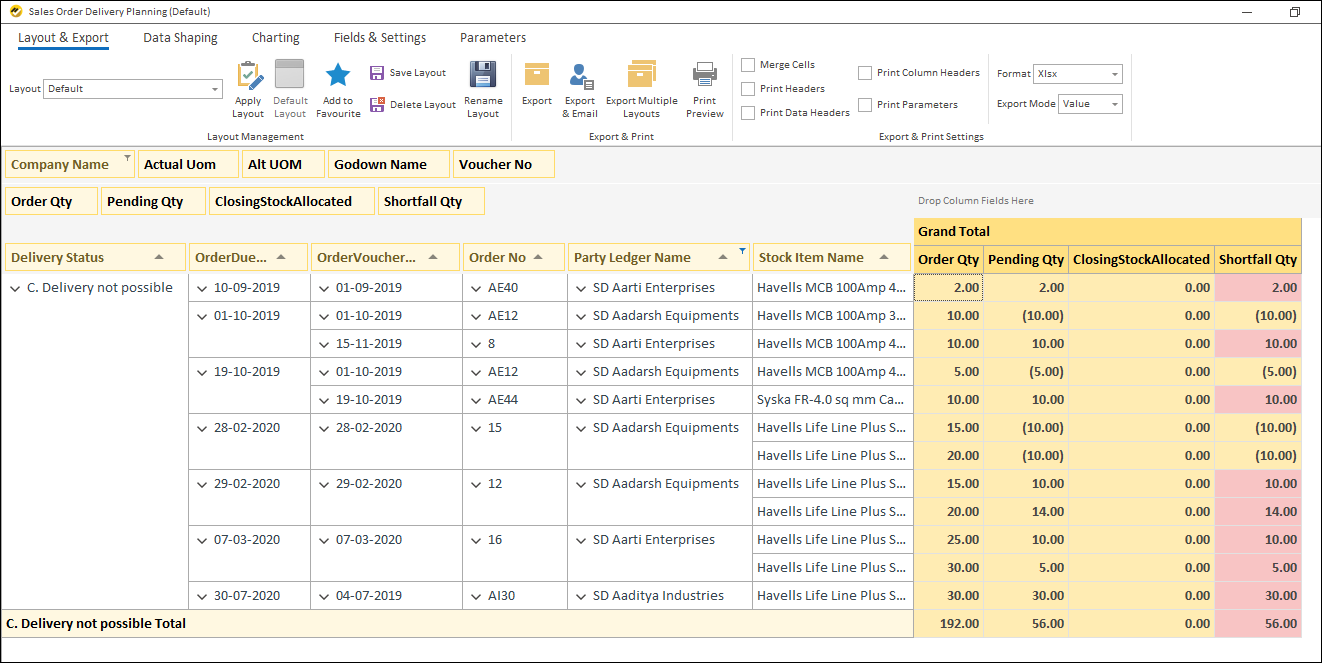Click Export Multiple Layouts icon

coord(641,76)
